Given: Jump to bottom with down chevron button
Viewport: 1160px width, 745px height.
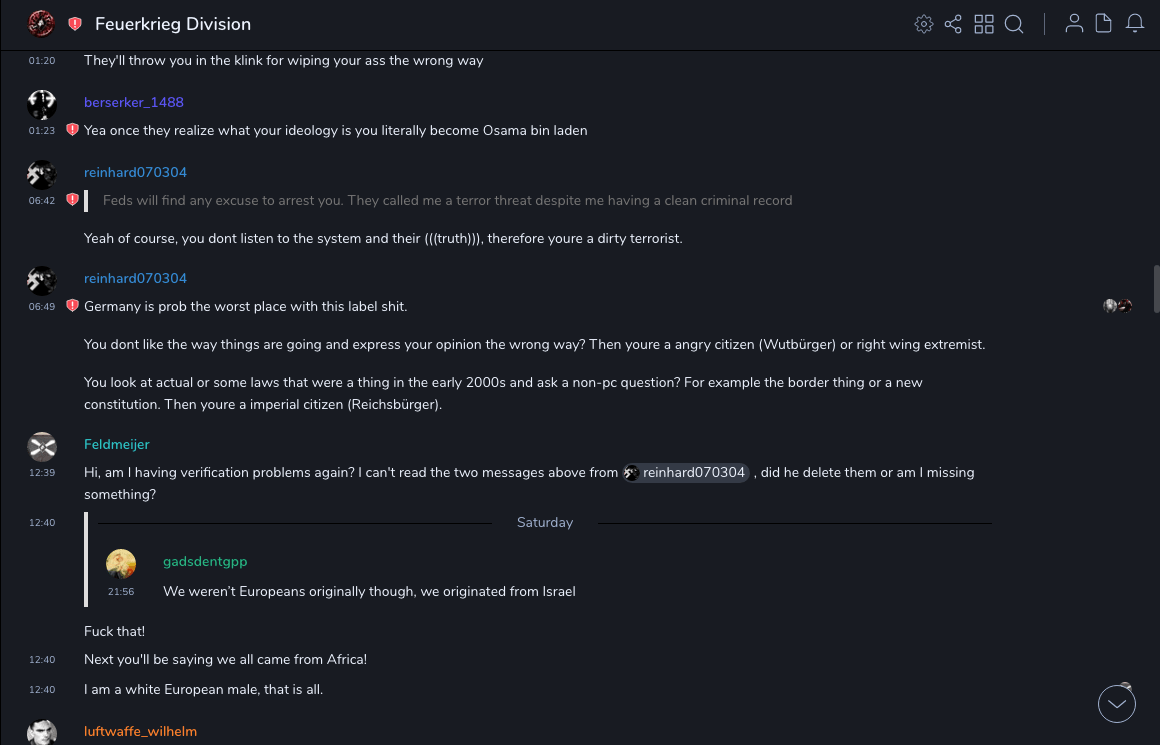Looking at the screenshot, I should click(x=1117, y=704).
